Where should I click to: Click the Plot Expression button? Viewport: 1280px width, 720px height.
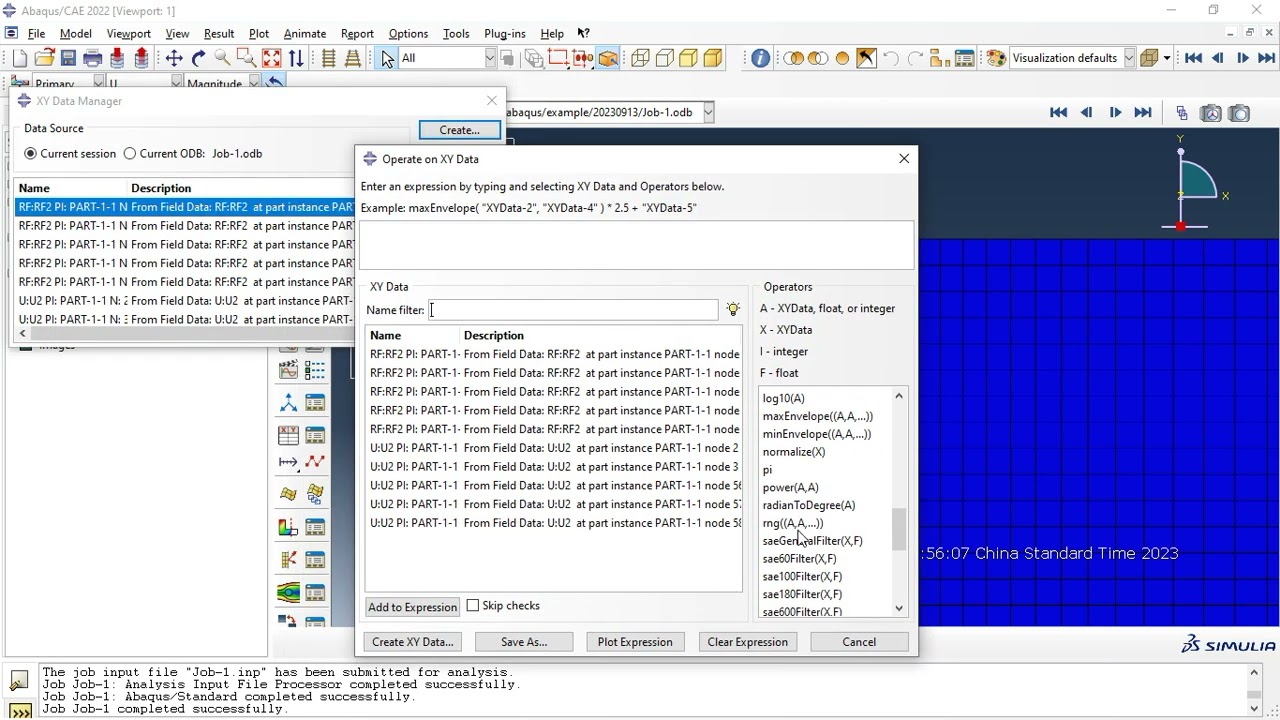click(x=635, y=642)
